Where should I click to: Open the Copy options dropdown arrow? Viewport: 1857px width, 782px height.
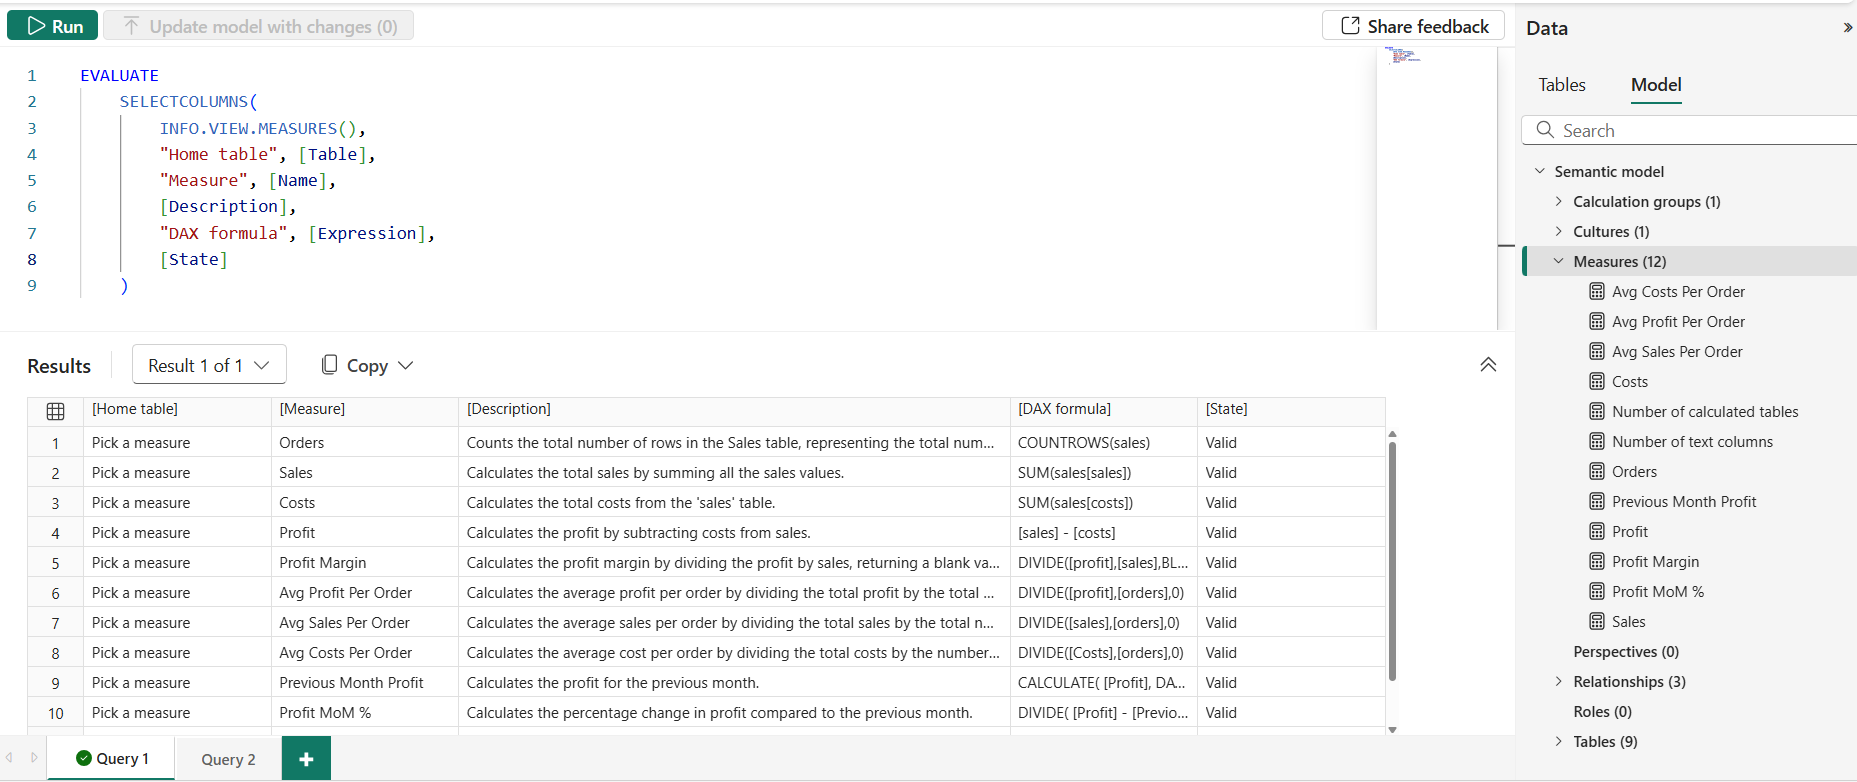coord(405,365)
